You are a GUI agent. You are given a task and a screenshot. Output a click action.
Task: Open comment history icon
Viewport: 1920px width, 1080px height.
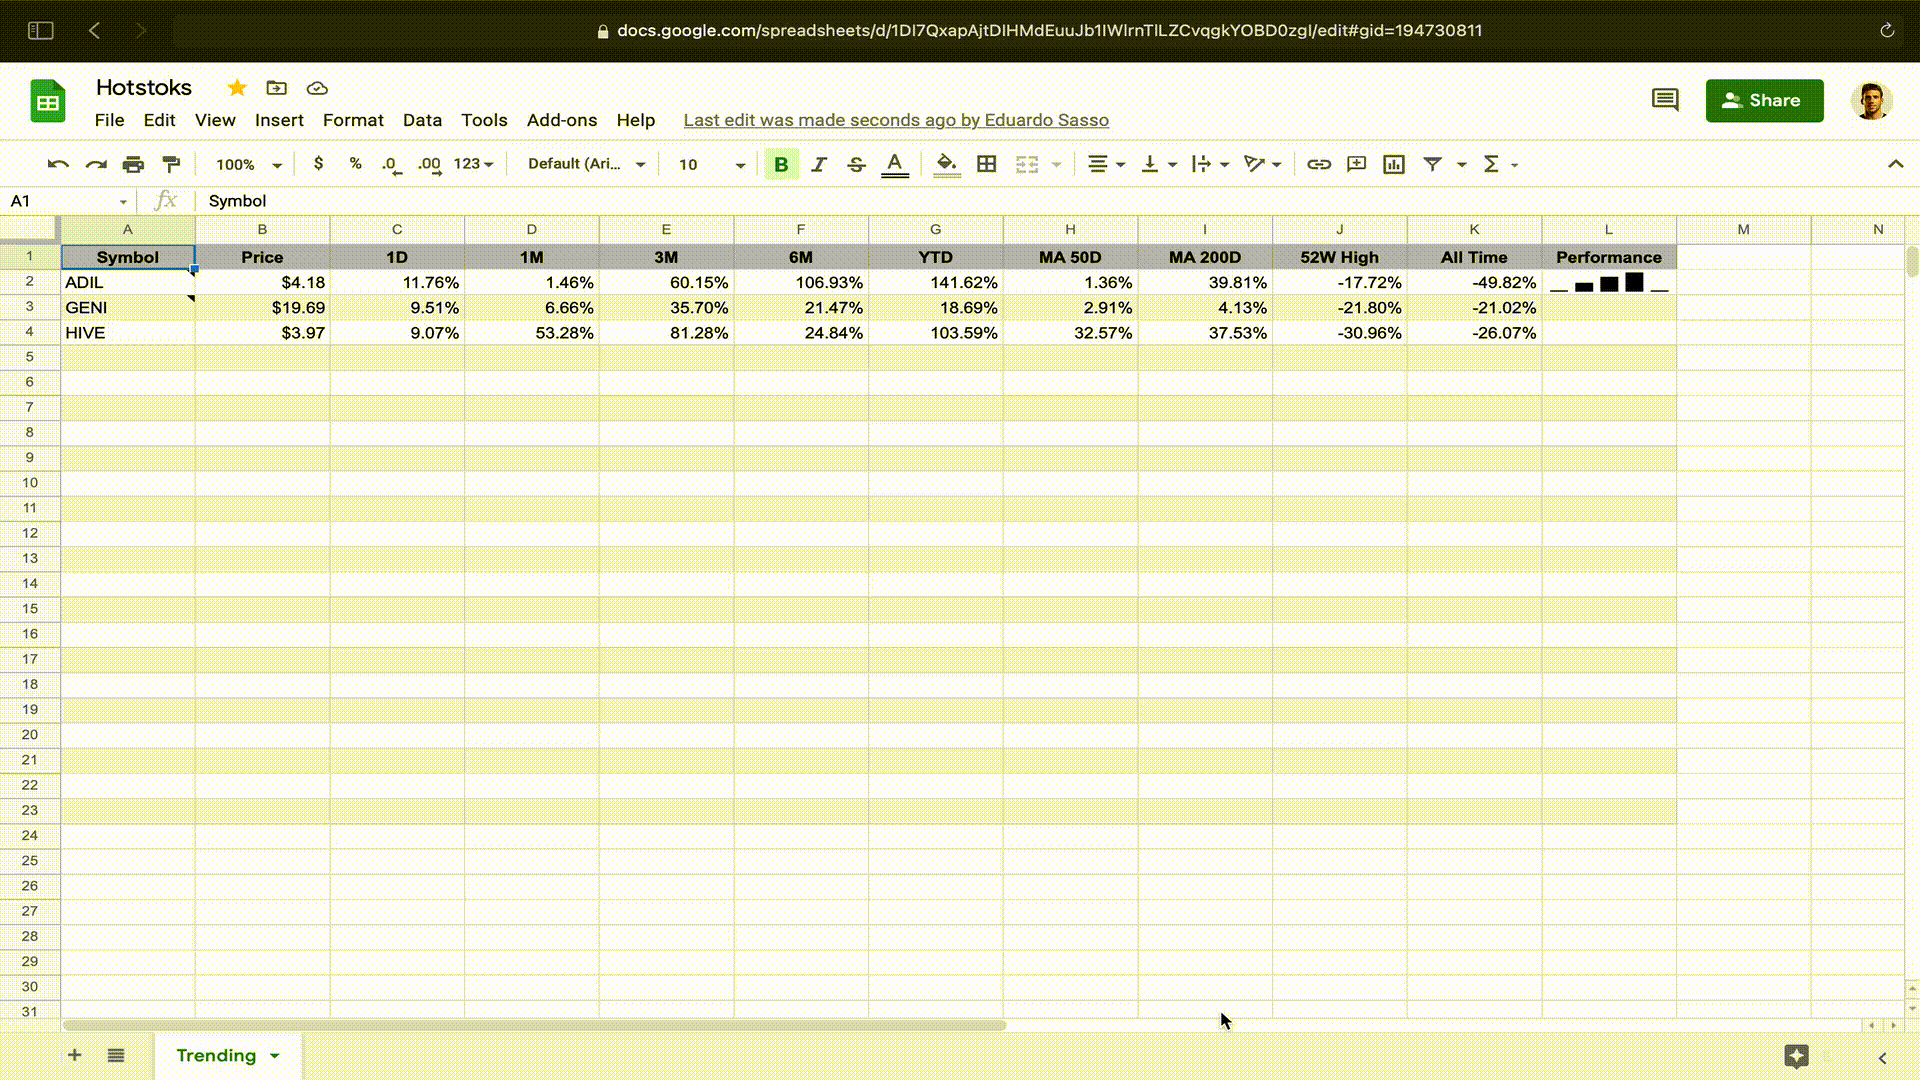pos(1665,100)
